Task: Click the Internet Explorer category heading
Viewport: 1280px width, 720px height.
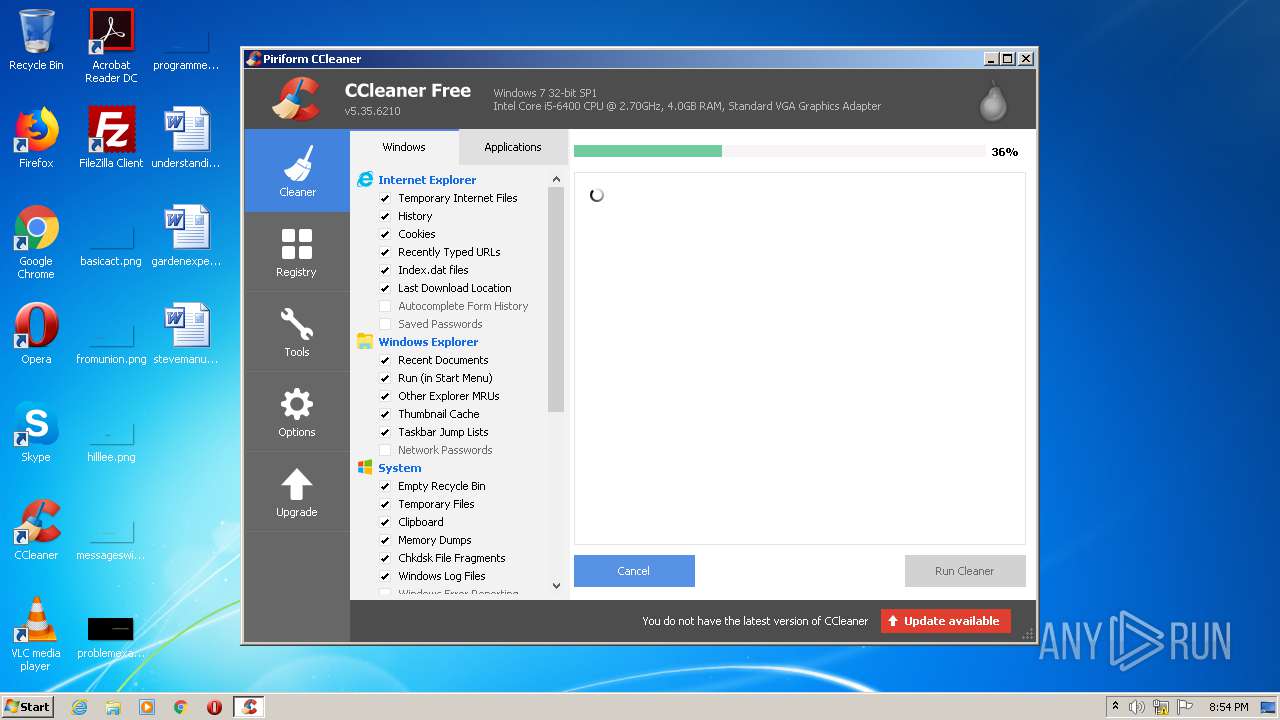Action: click(427, 180)
